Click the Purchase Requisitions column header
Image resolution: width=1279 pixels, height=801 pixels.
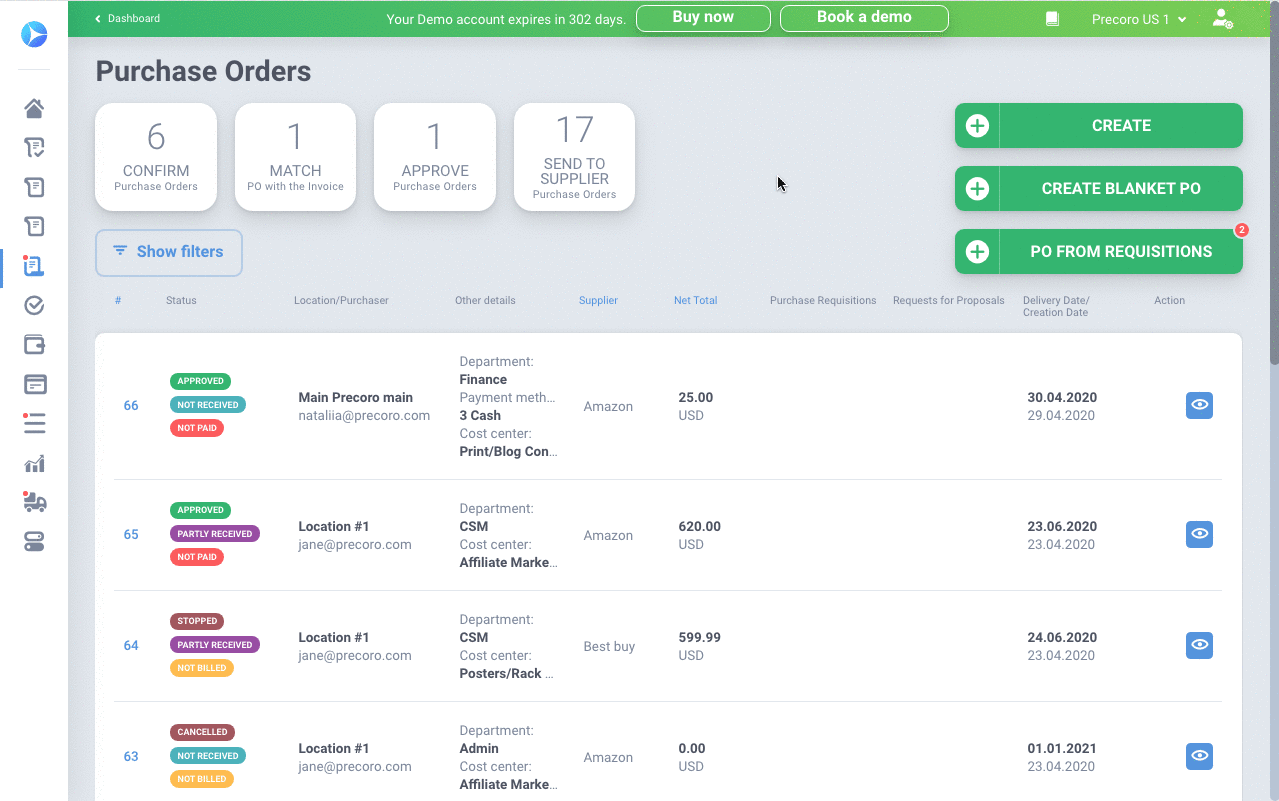pos(823,300)
